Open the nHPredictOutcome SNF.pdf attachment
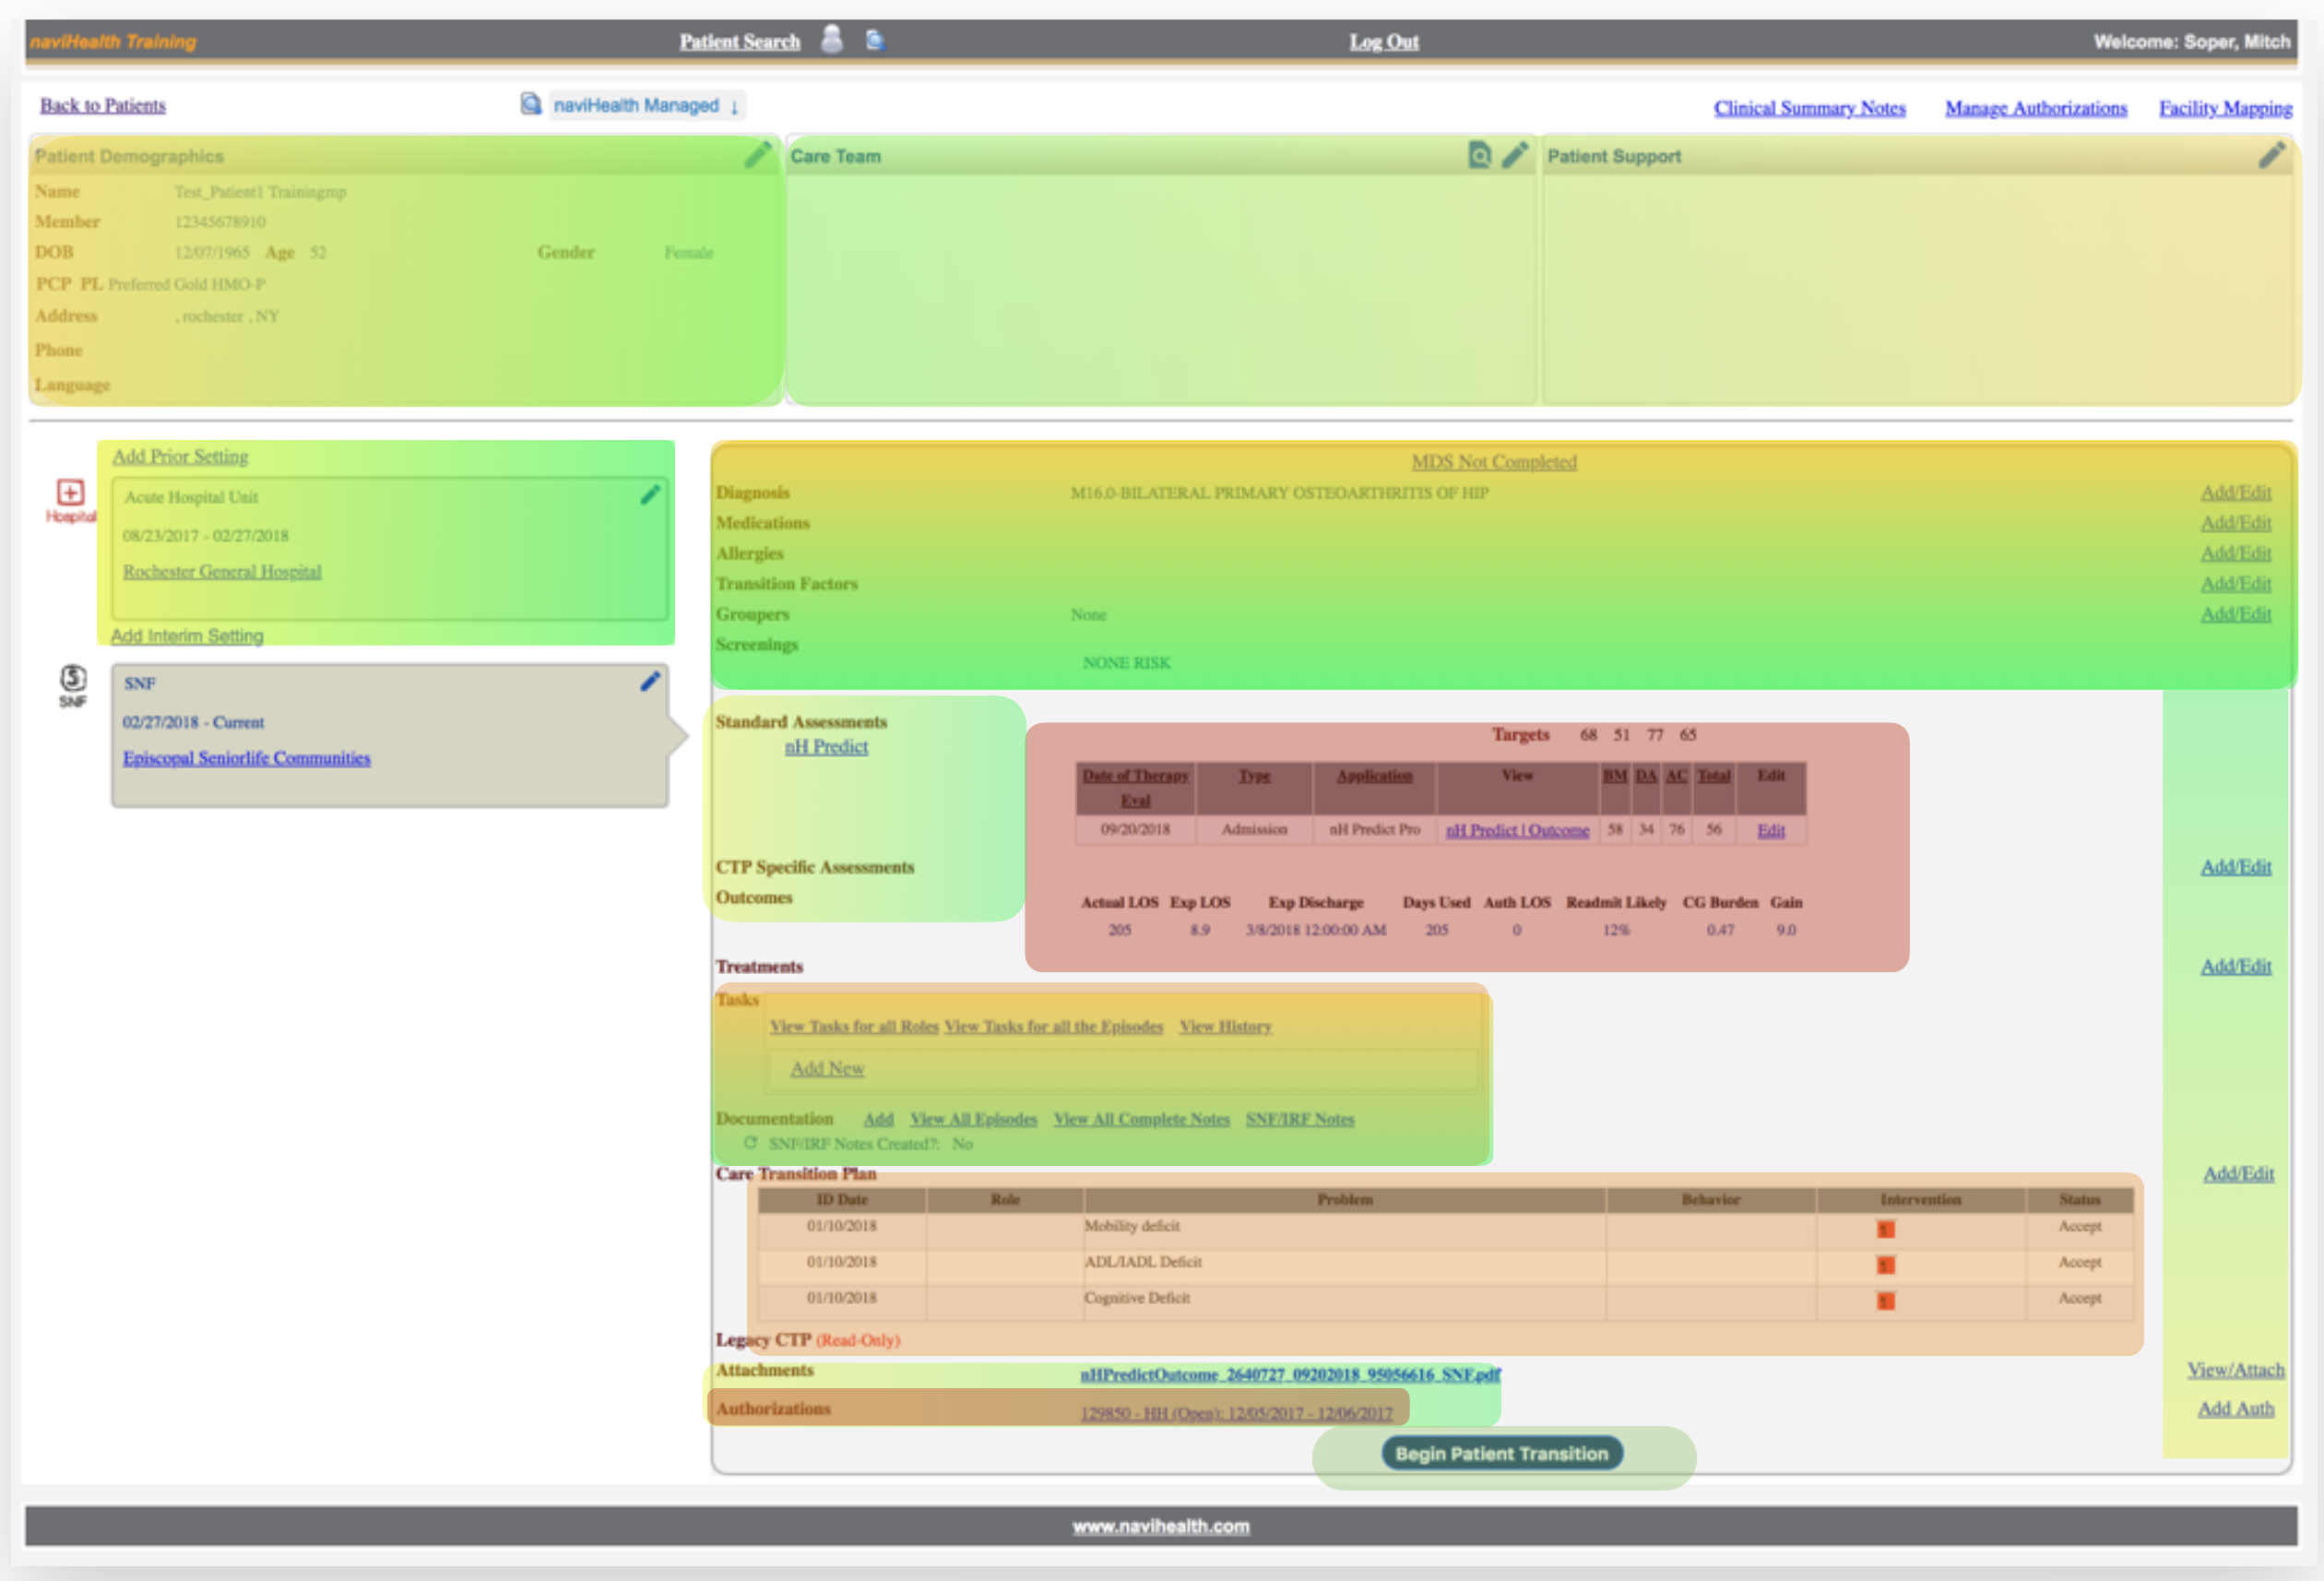Image resolution: width=2324 pixels, height=1581 pixels. pos(1290,1375)
